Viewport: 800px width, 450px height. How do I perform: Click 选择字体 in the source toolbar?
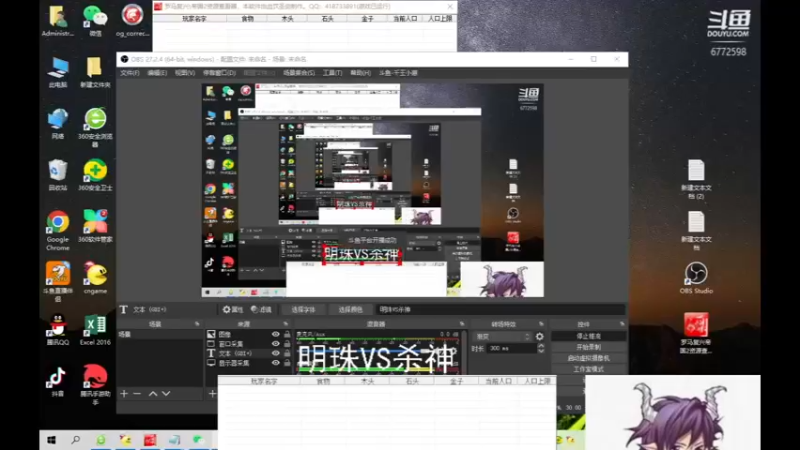pos(303,310)
